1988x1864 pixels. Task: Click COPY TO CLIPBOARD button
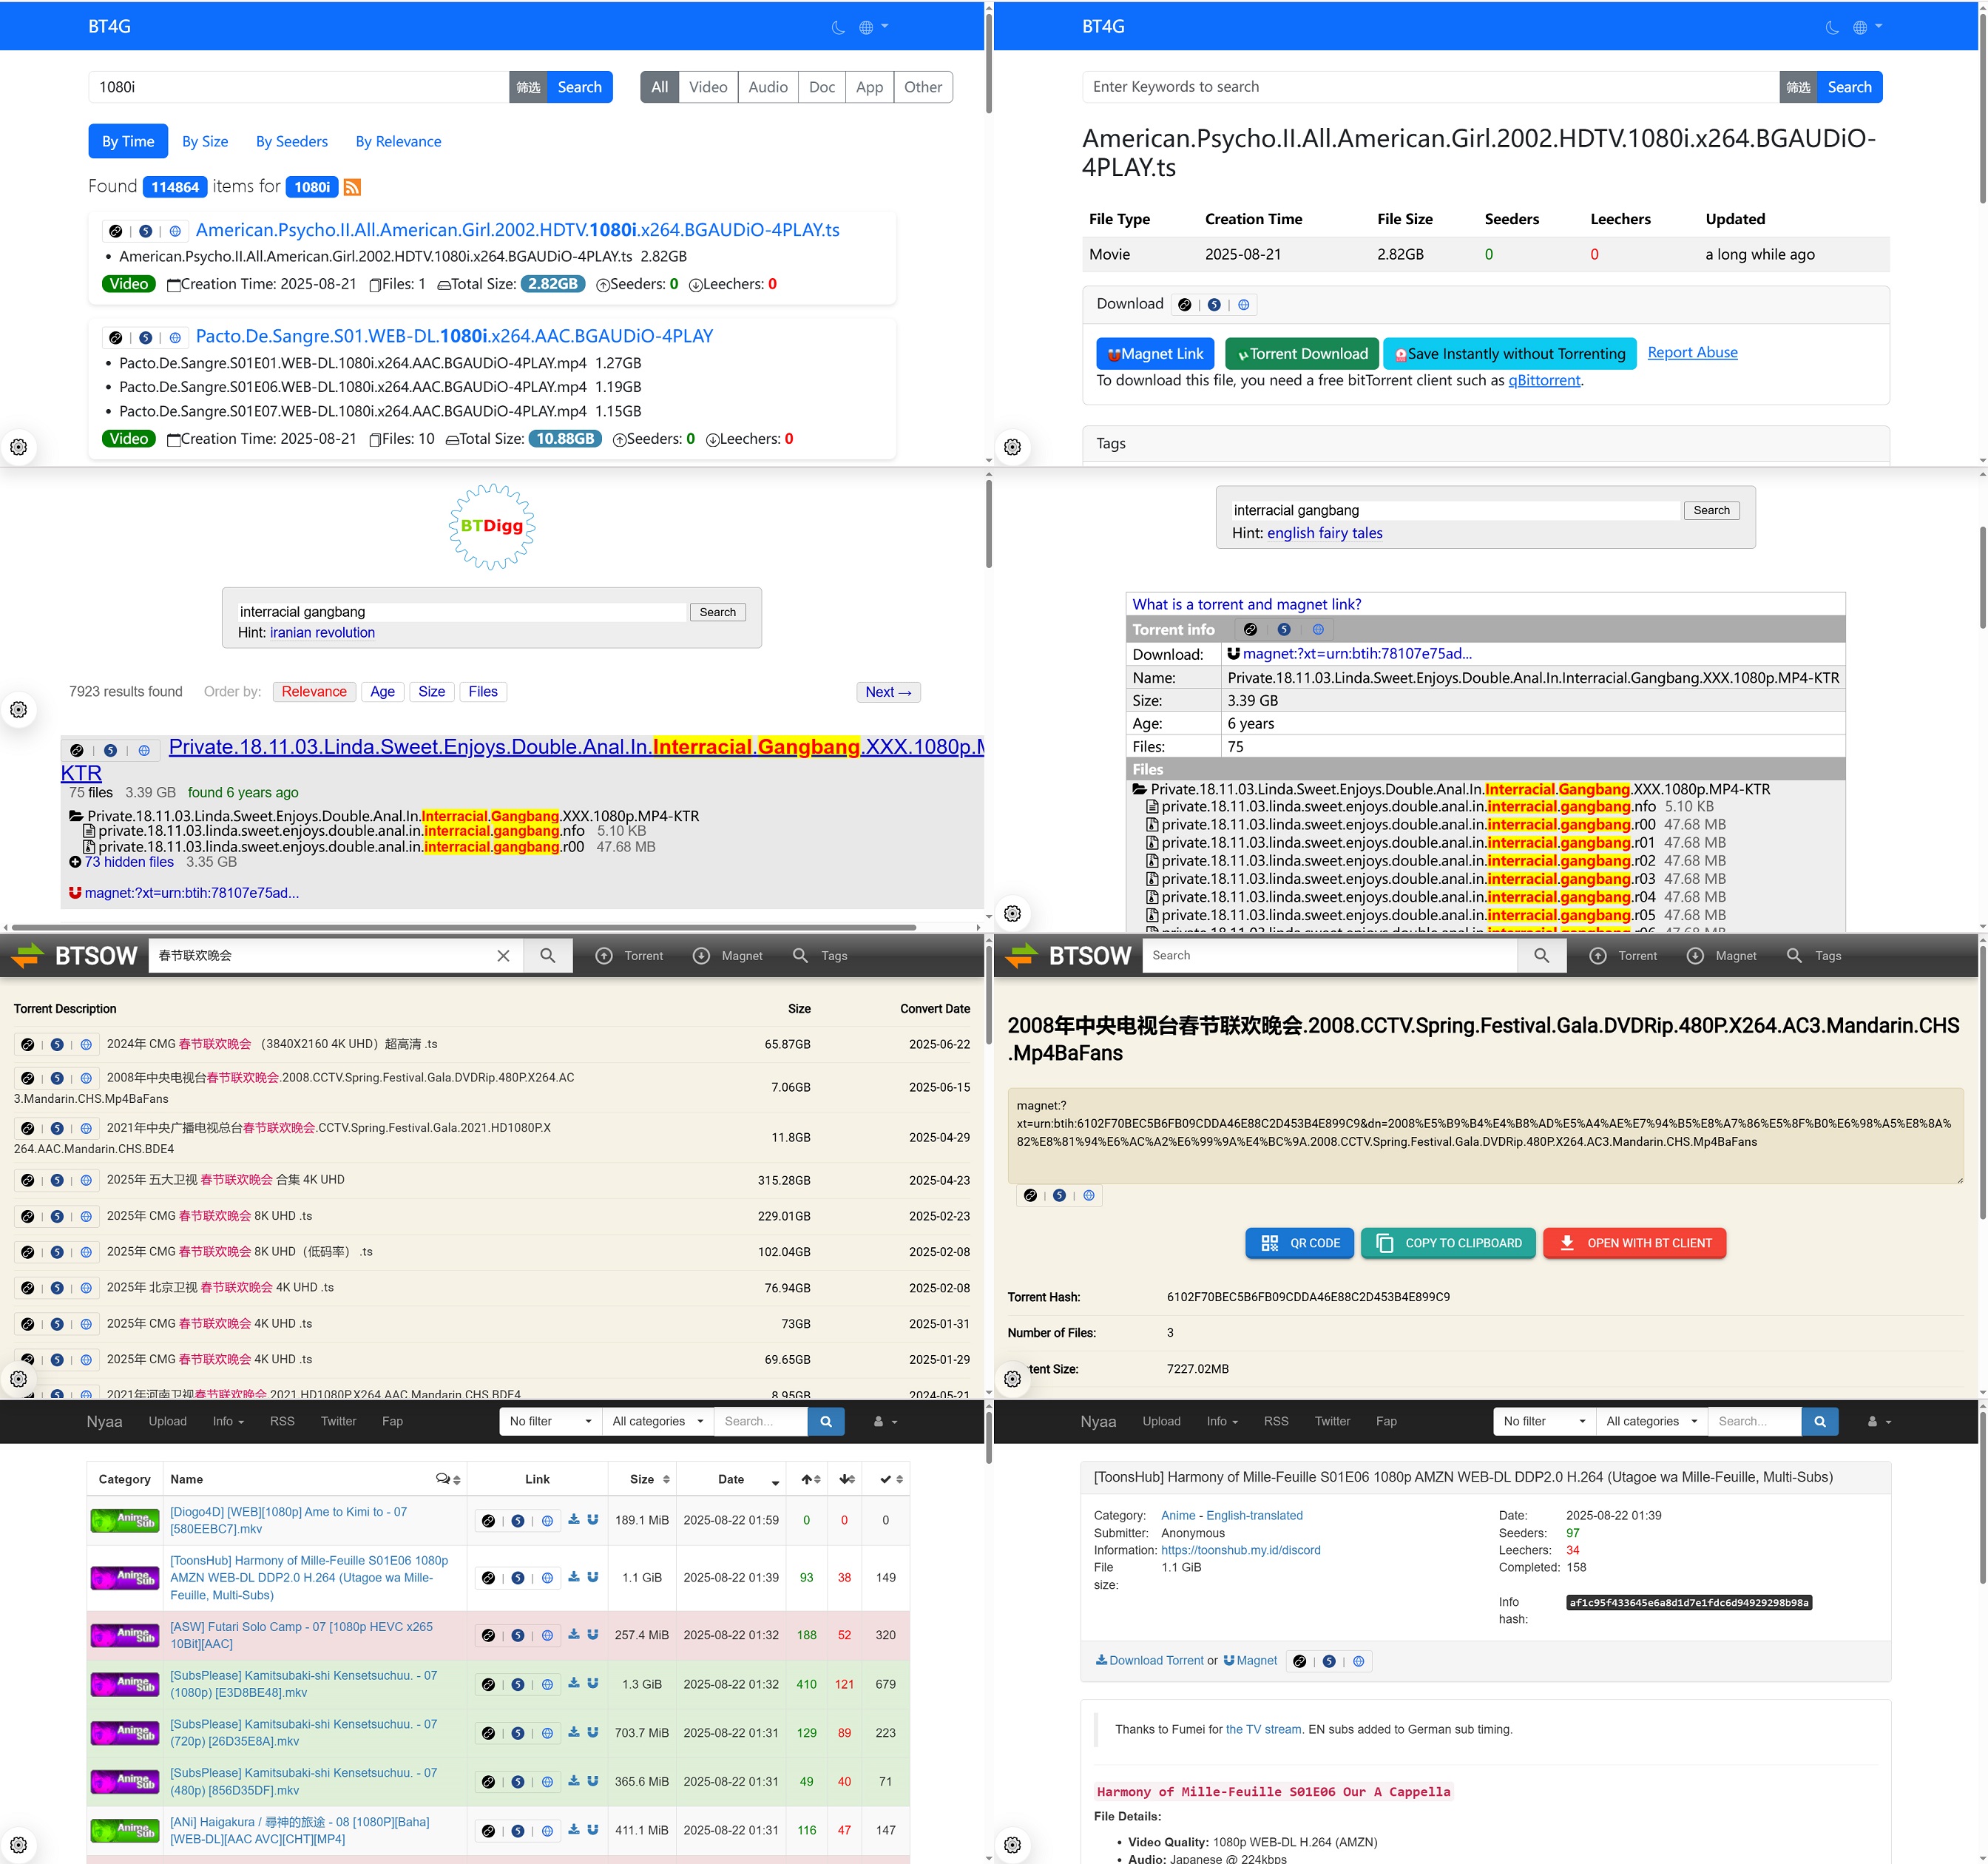(1448, 1243)
